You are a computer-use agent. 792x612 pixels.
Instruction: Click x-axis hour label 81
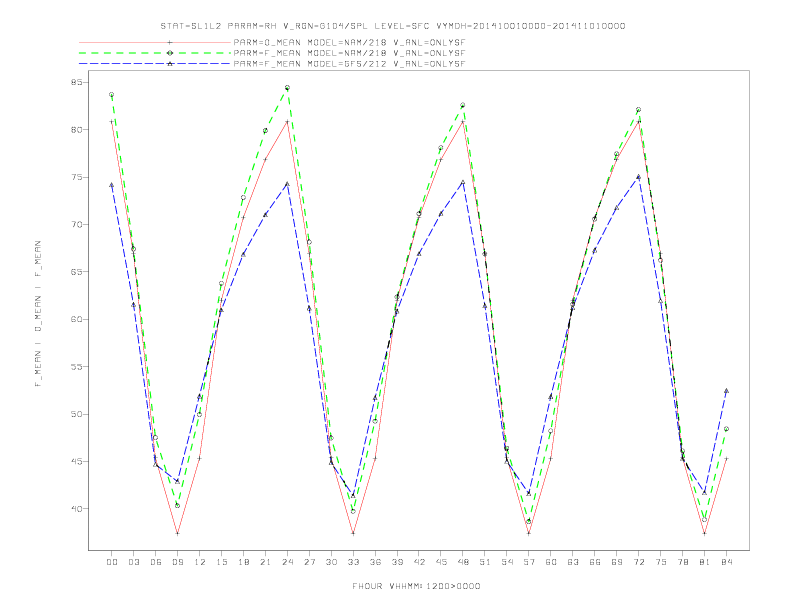coord(705,562)
